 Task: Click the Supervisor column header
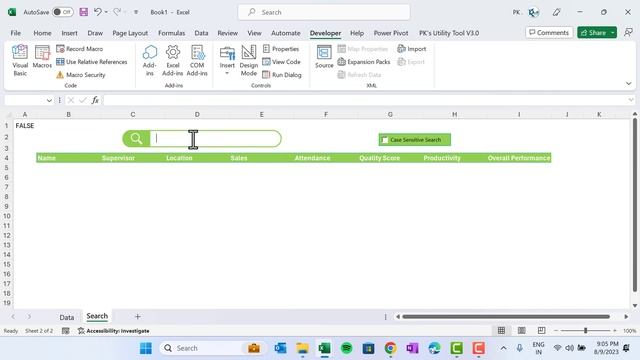point(118,158)
